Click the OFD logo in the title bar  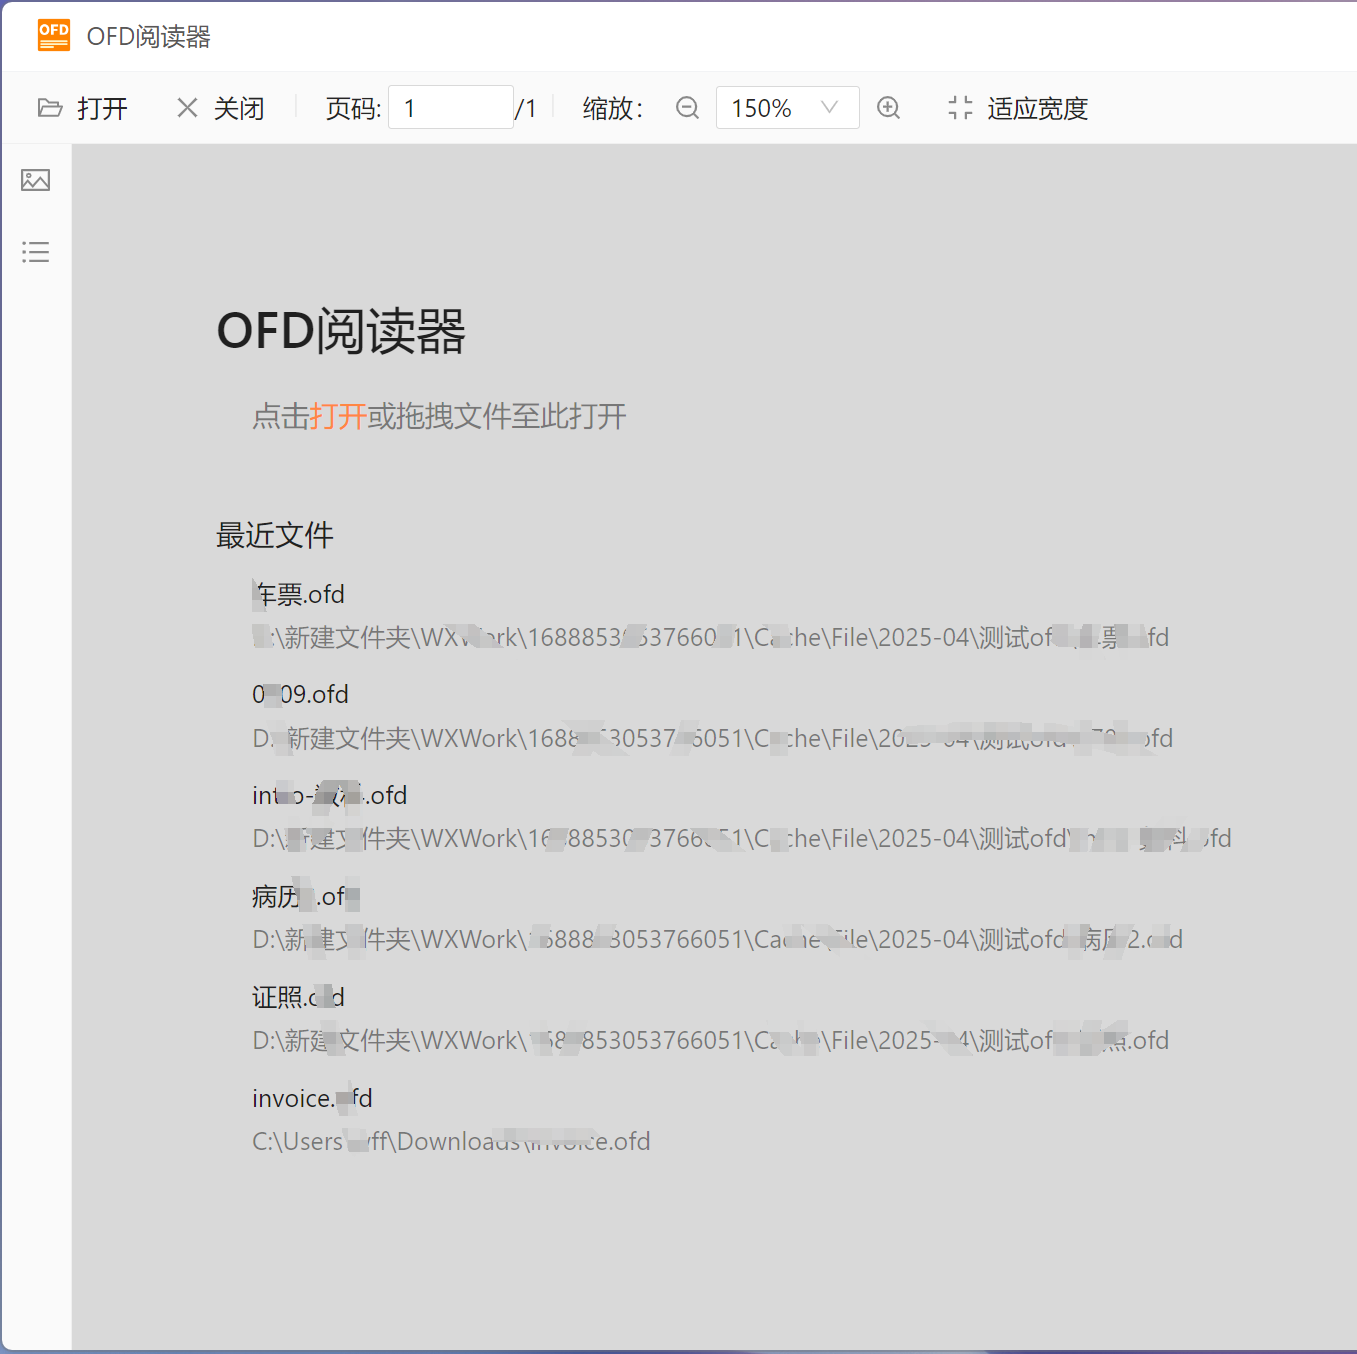(53, 35)
